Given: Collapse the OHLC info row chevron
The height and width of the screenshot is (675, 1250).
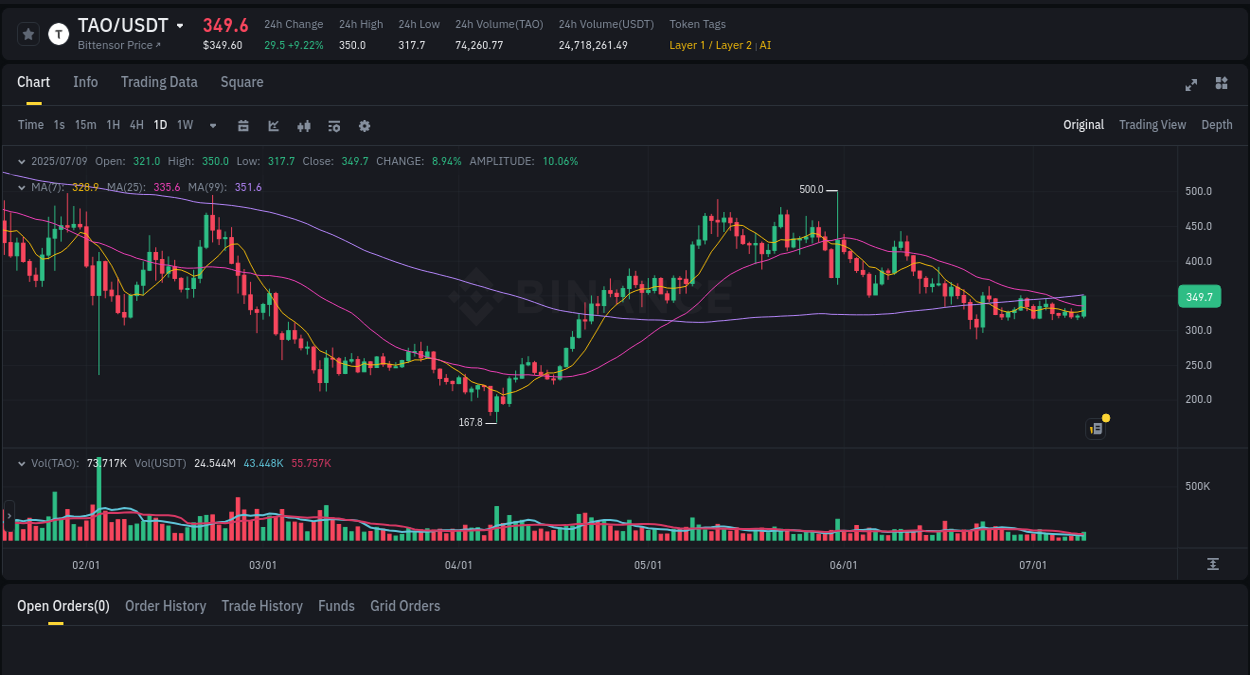Looking at the screenshot, I should click(x=22, y=161).
